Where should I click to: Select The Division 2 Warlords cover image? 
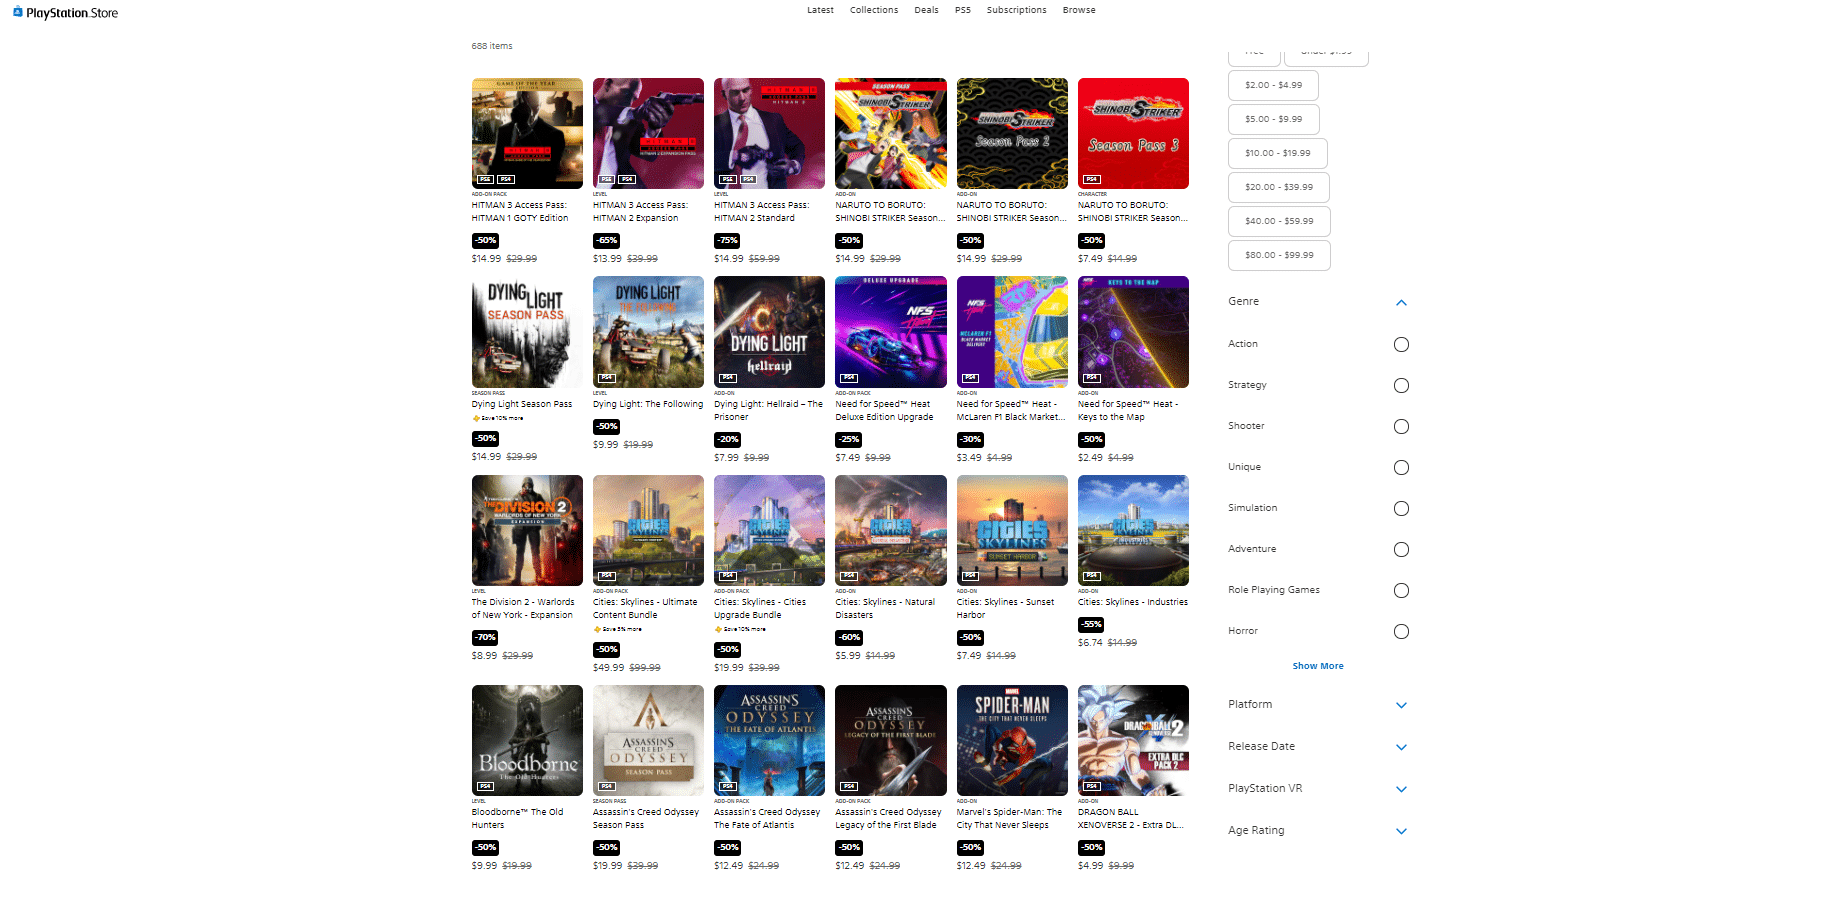point(527,530)
